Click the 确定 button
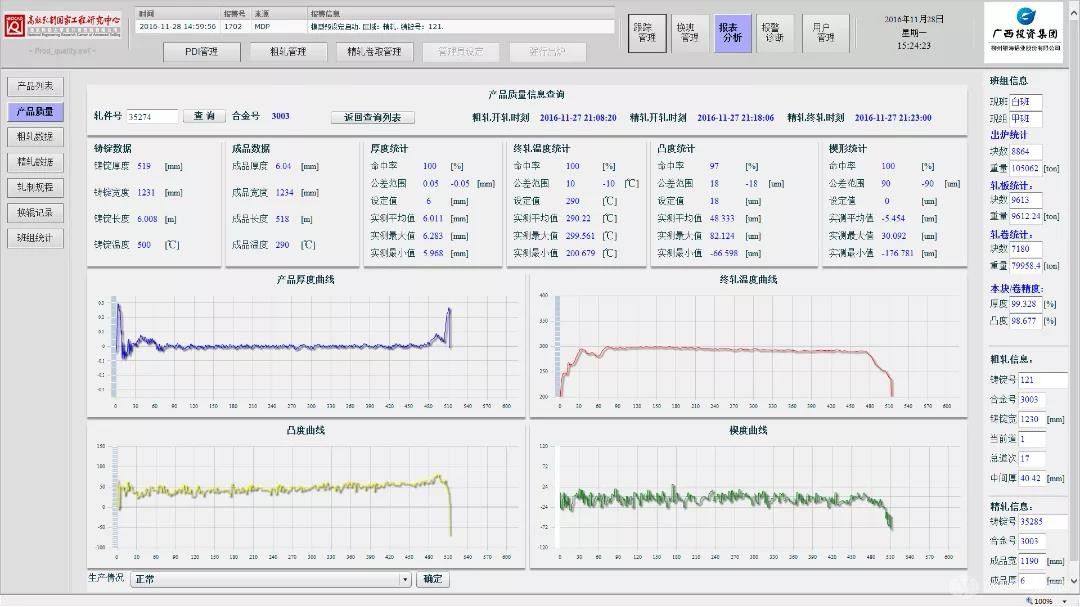1080x607 pixels. tap(433, 579)
